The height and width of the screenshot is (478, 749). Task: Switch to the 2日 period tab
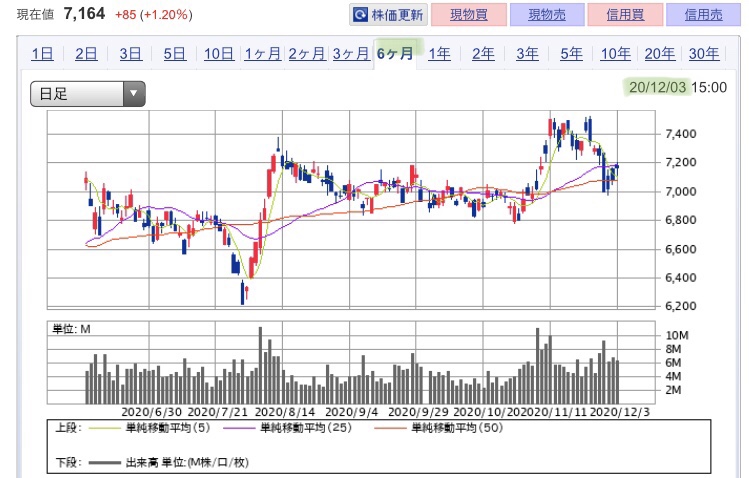click(86, 54)
